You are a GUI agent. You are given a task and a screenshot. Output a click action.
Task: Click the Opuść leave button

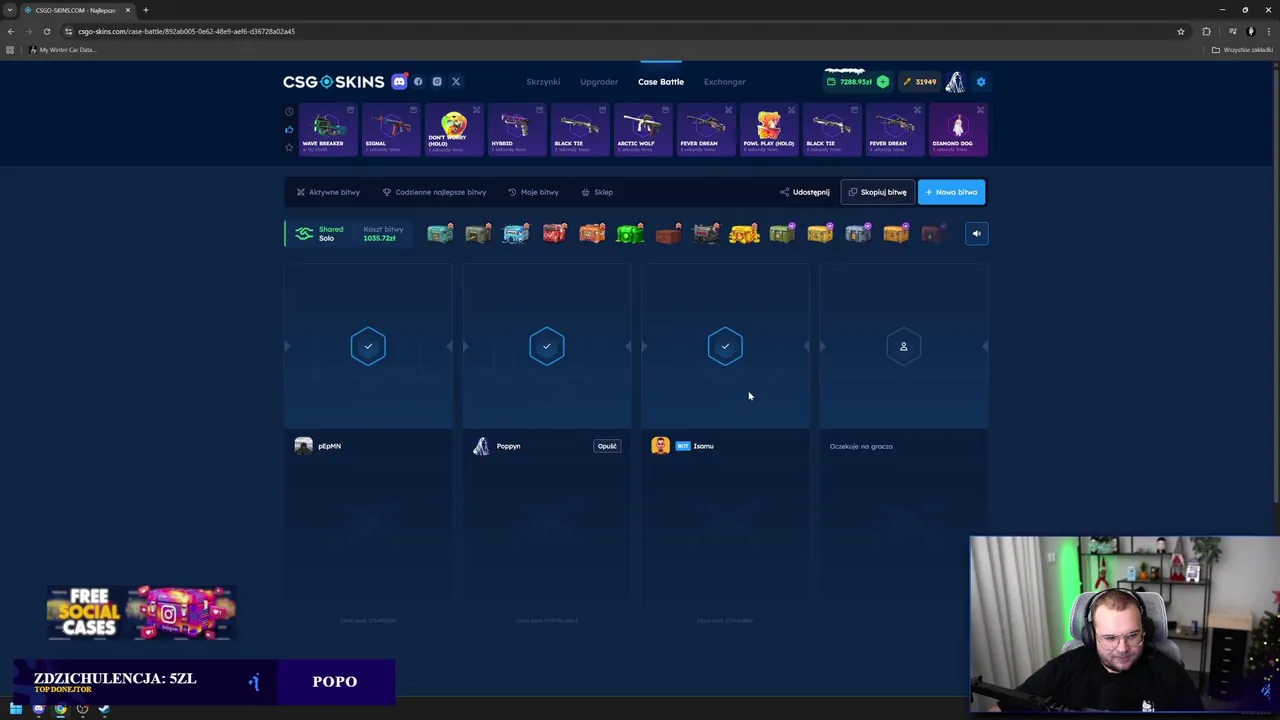tap(607, 446)
